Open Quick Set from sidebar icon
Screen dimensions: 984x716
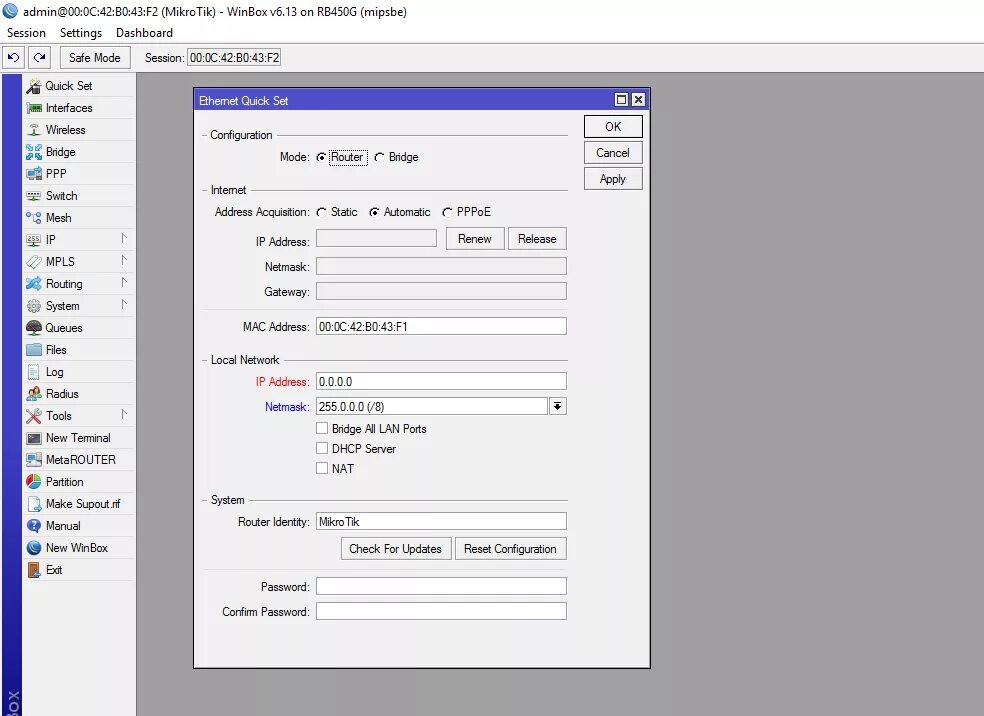tap(33, 86)
